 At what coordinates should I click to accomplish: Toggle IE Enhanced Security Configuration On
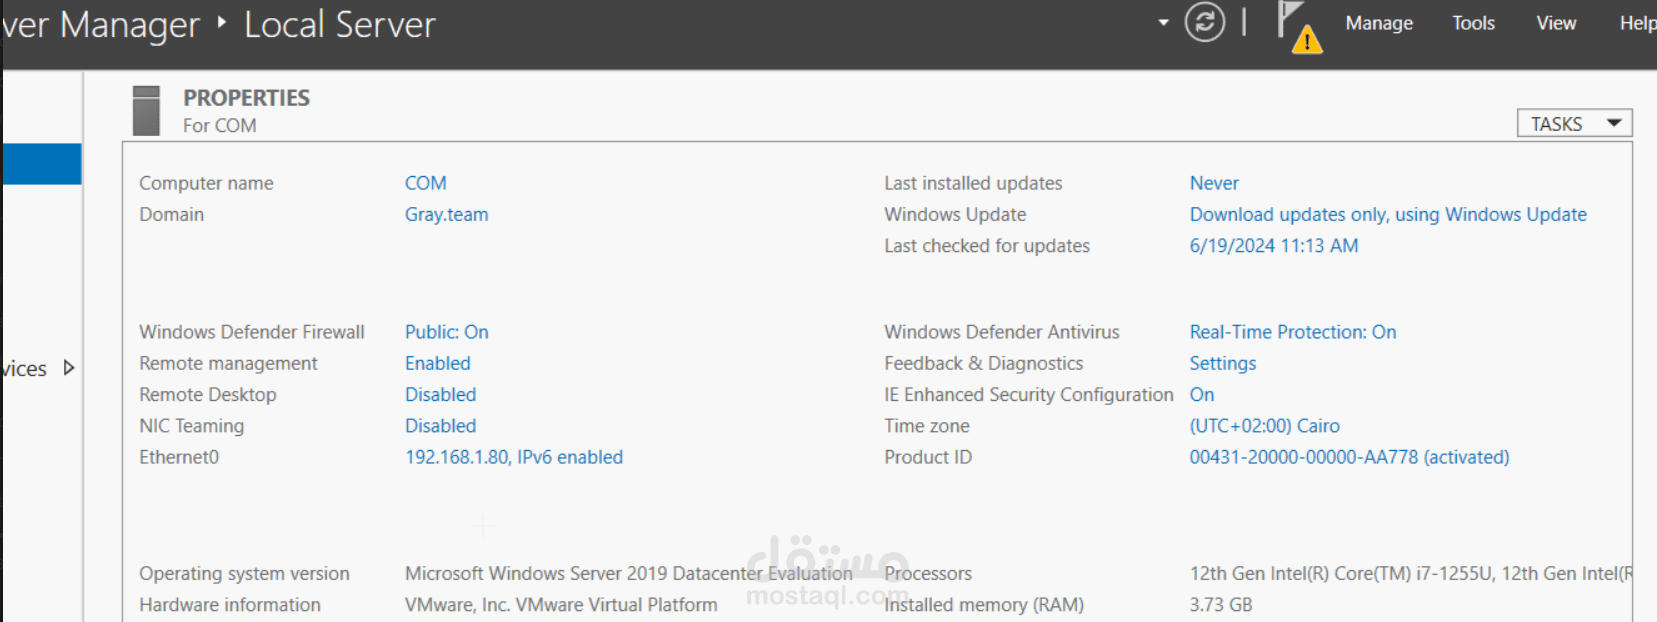pyautogui.click(x=1201, y=394)
